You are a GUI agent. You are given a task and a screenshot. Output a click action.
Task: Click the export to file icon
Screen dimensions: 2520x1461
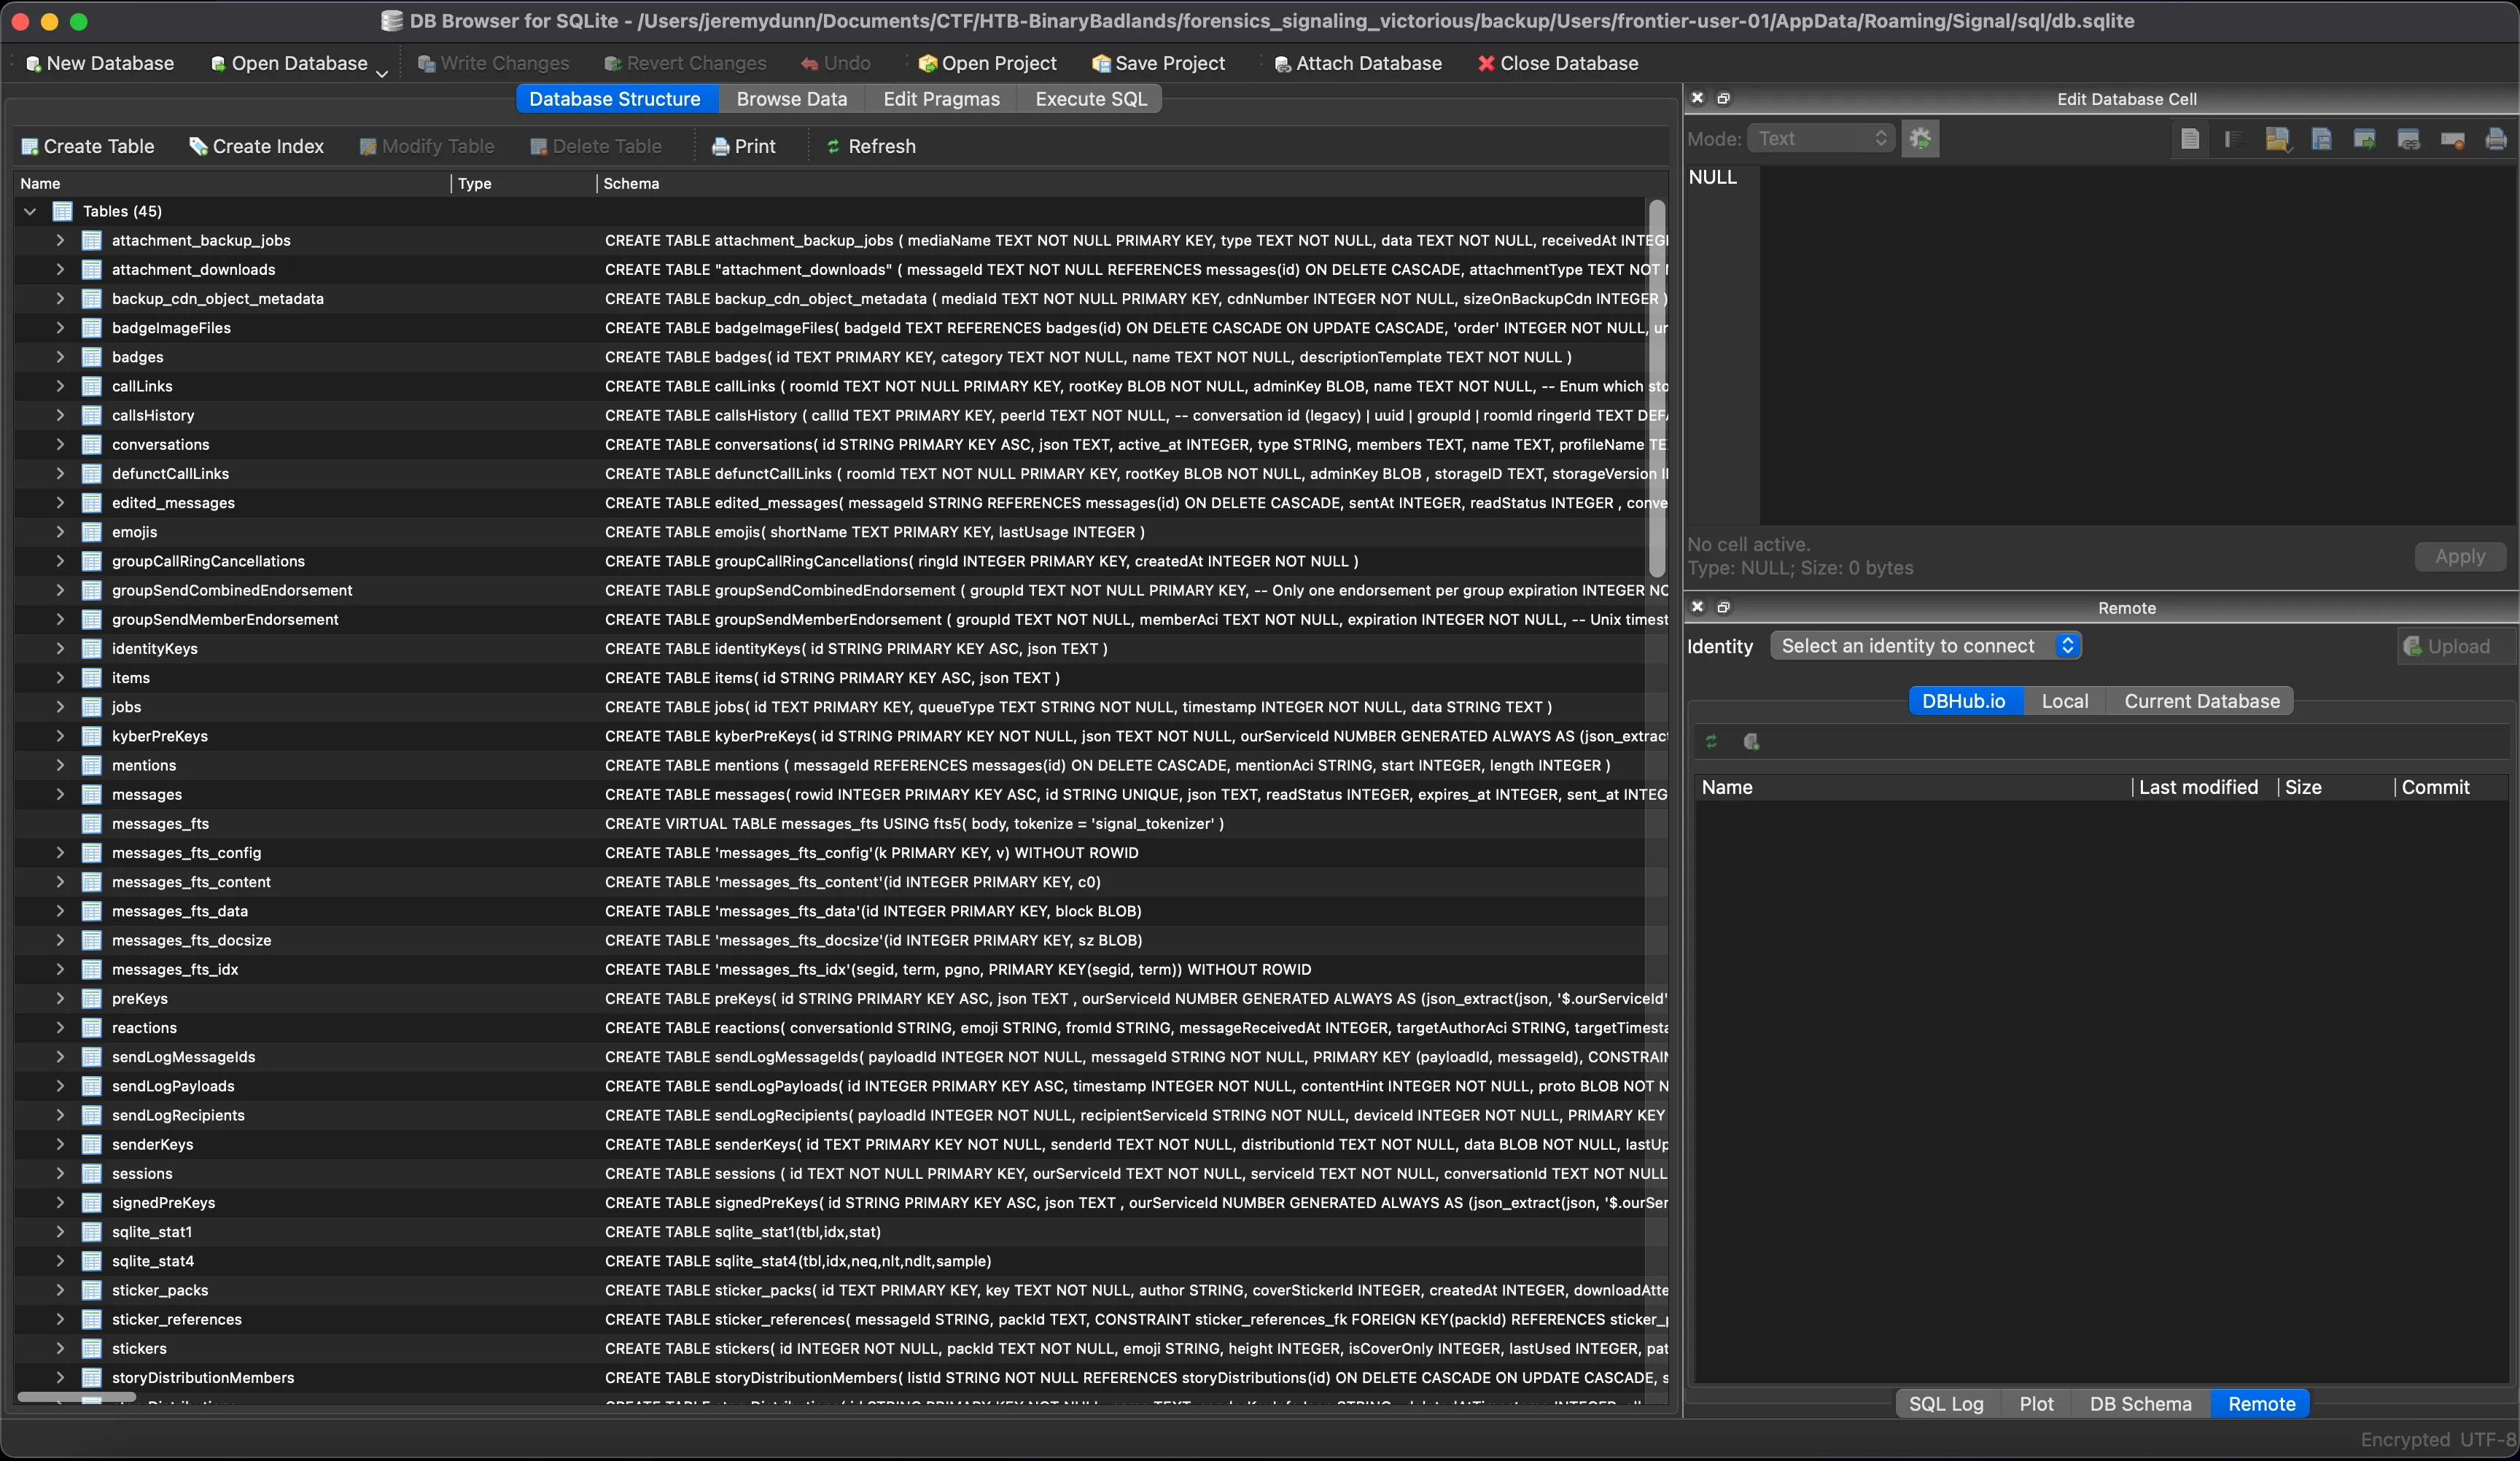click(x=2321, y=139)
